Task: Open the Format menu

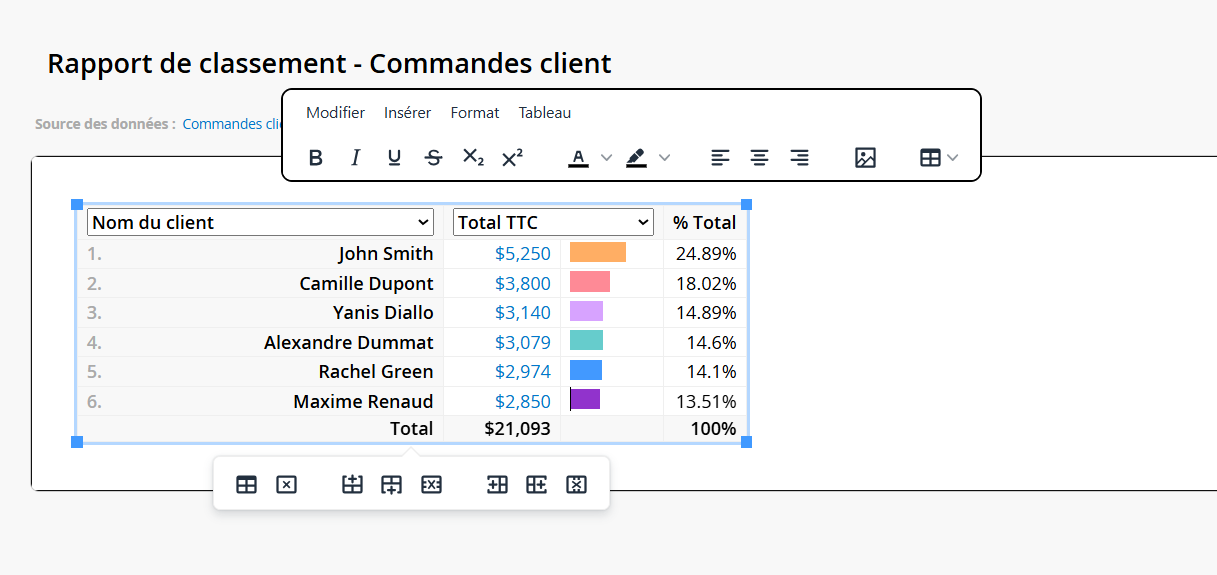Action: pos(475,113)
